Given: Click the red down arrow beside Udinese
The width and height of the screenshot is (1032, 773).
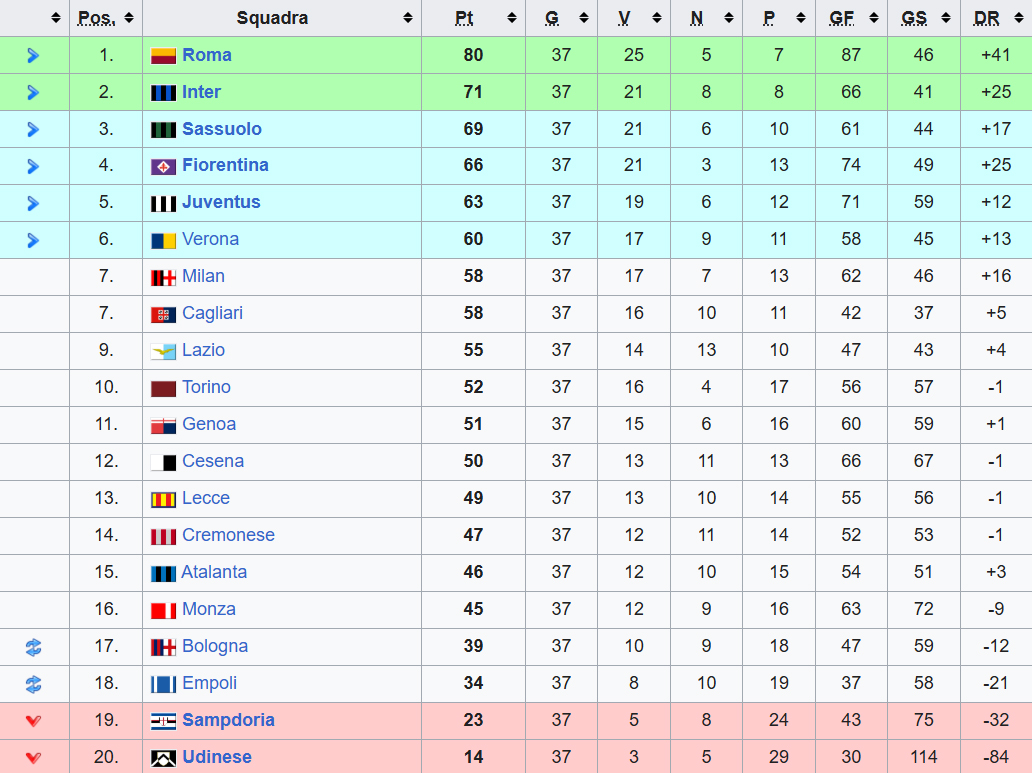Looking at the screenshot, I should pos(34,758).
